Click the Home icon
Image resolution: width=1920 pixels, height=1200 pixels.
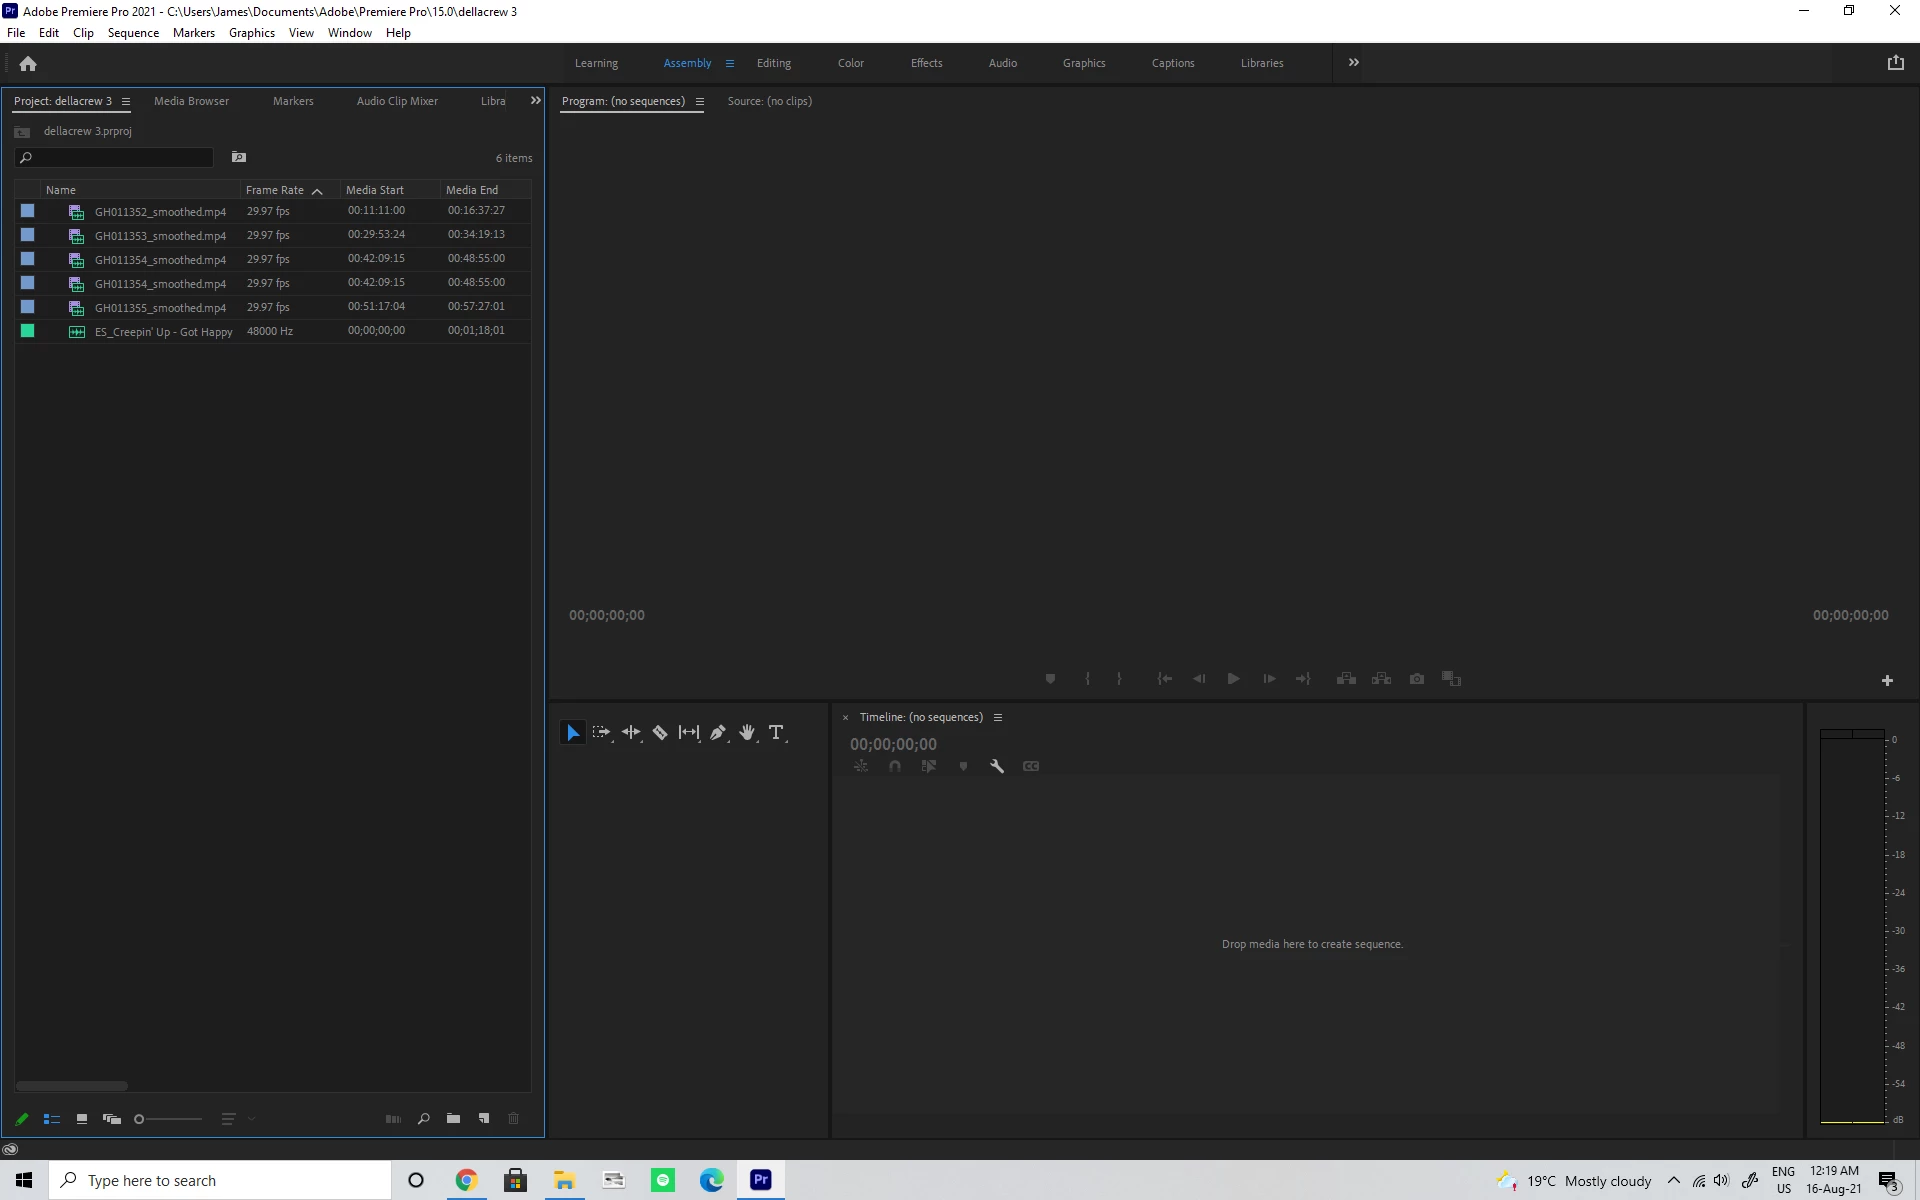(28, 64)
